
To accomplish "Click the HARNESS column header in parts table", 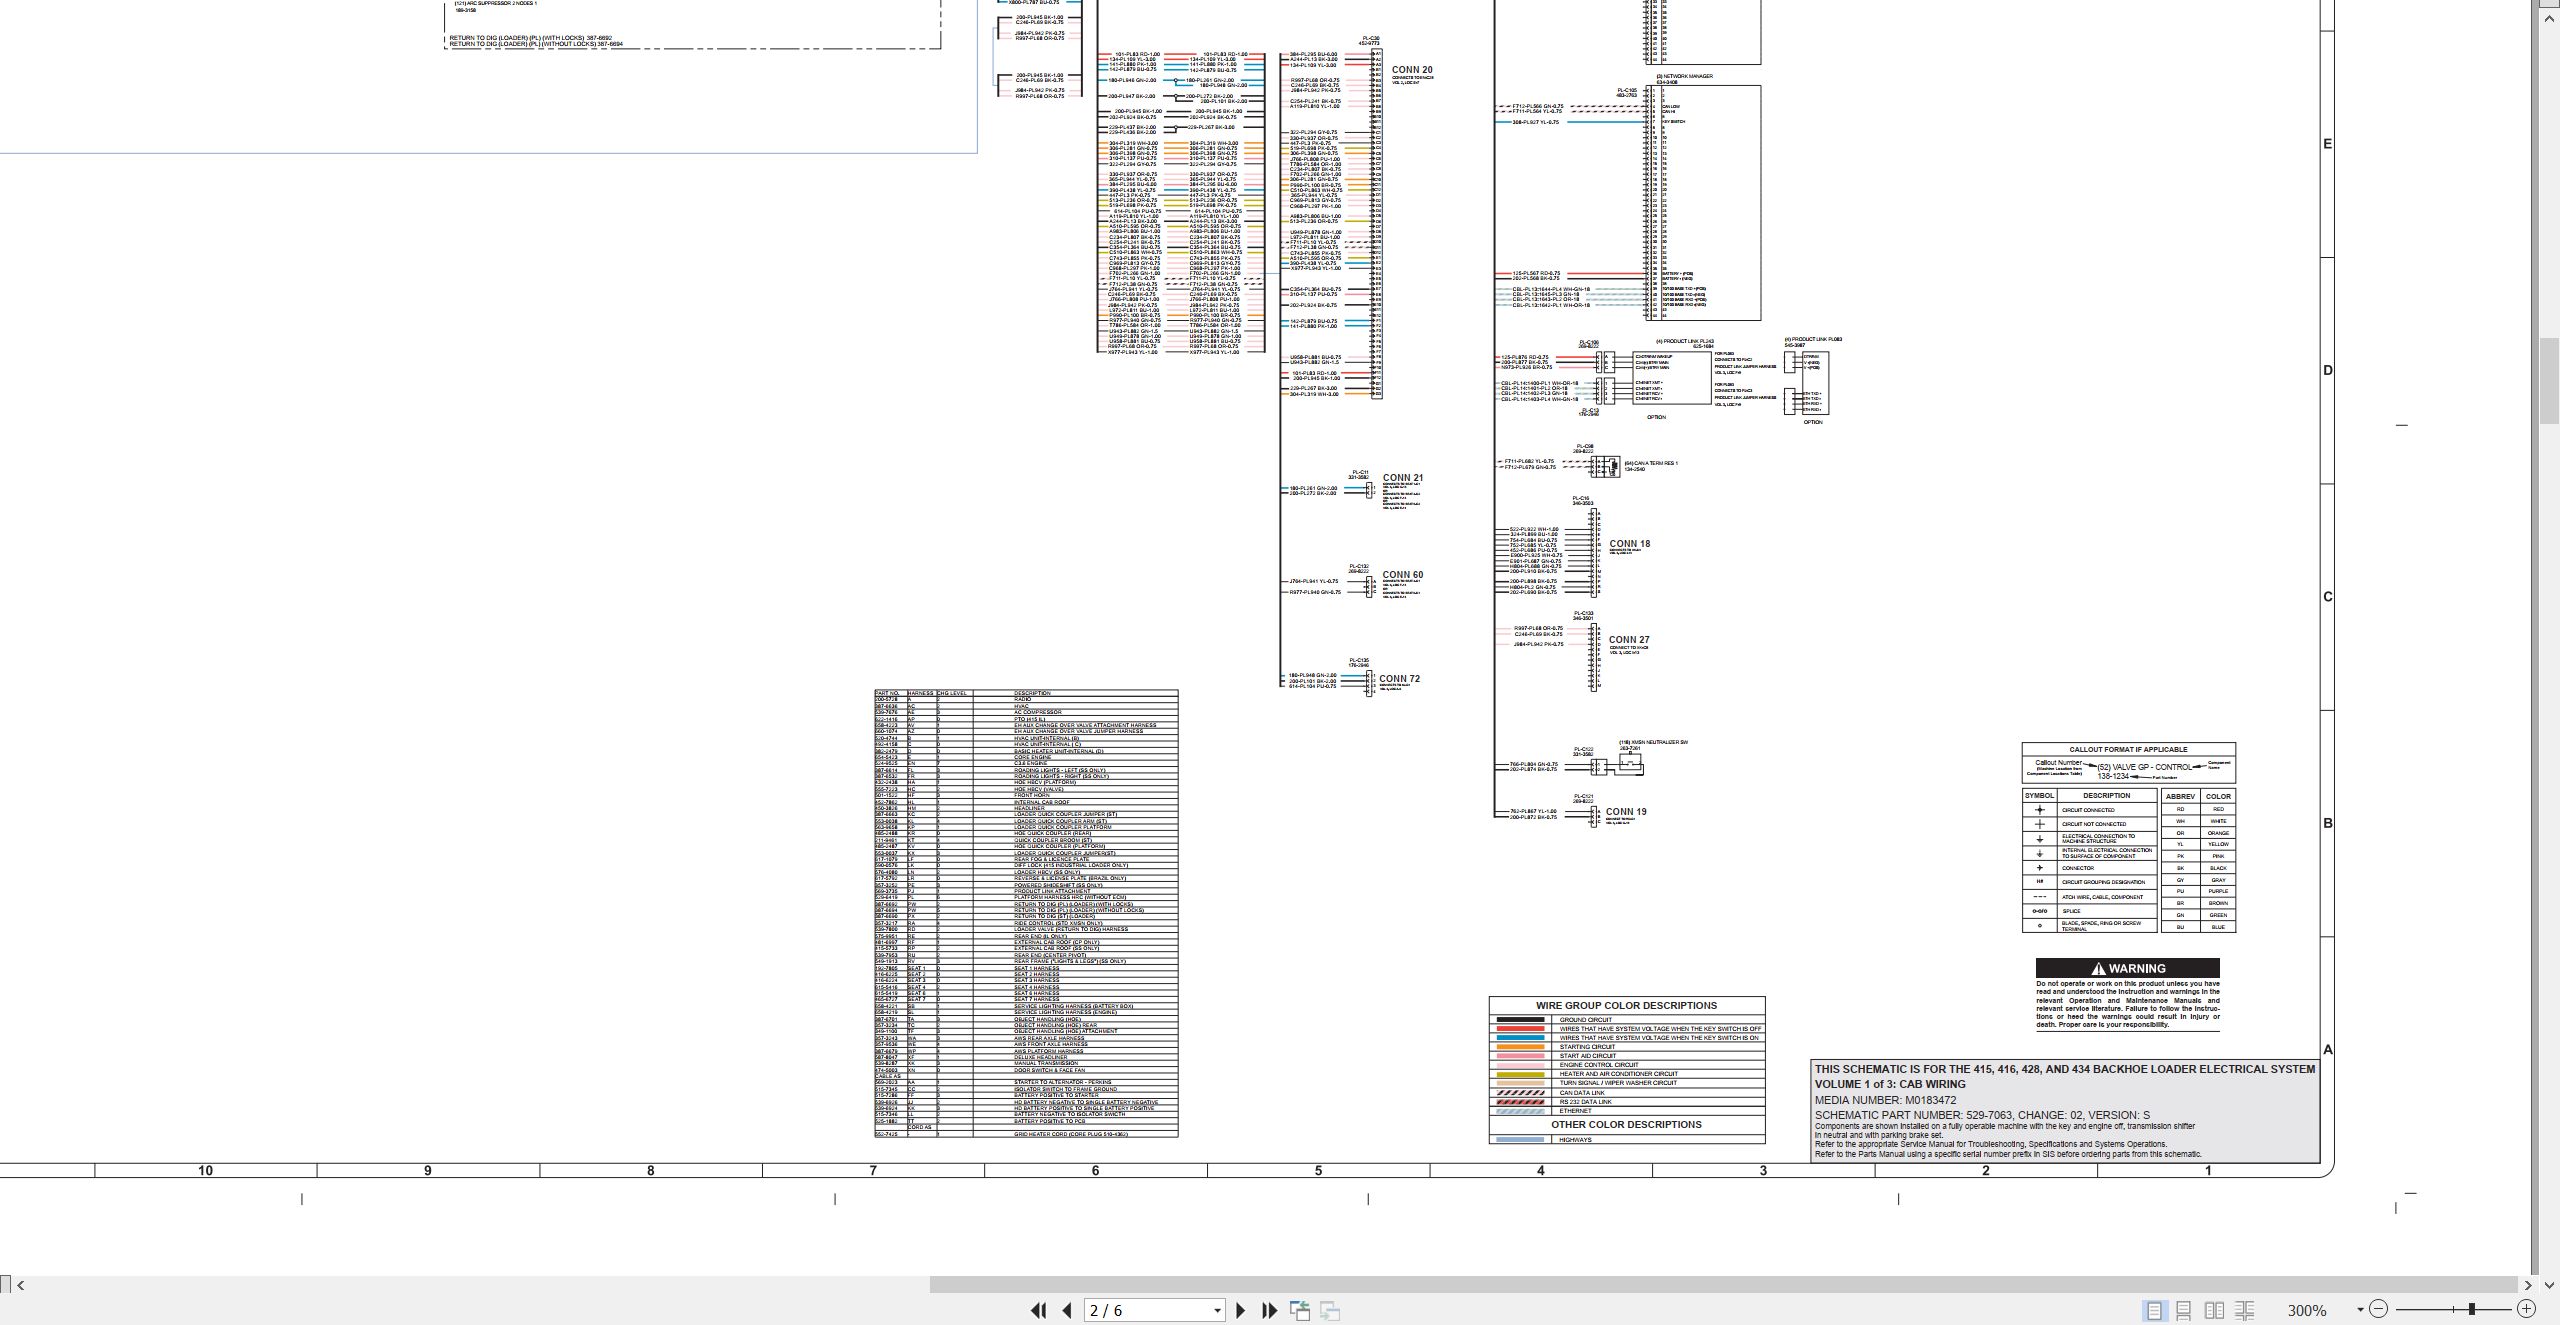I will [921, 693].
